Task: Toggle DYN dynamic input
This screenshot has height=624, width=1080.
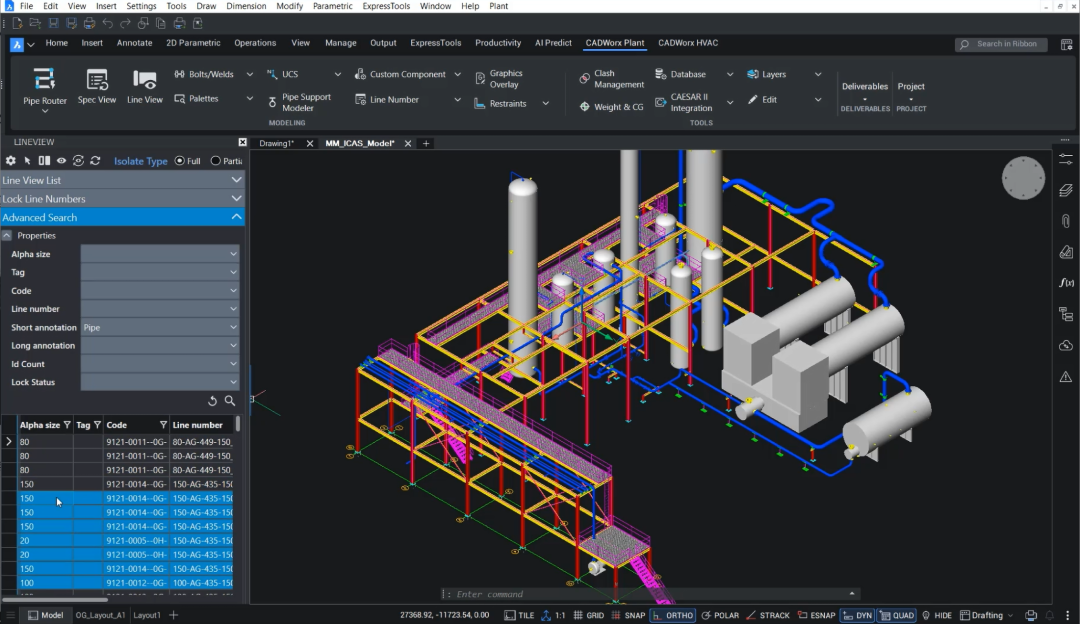Action: point(858,615)
